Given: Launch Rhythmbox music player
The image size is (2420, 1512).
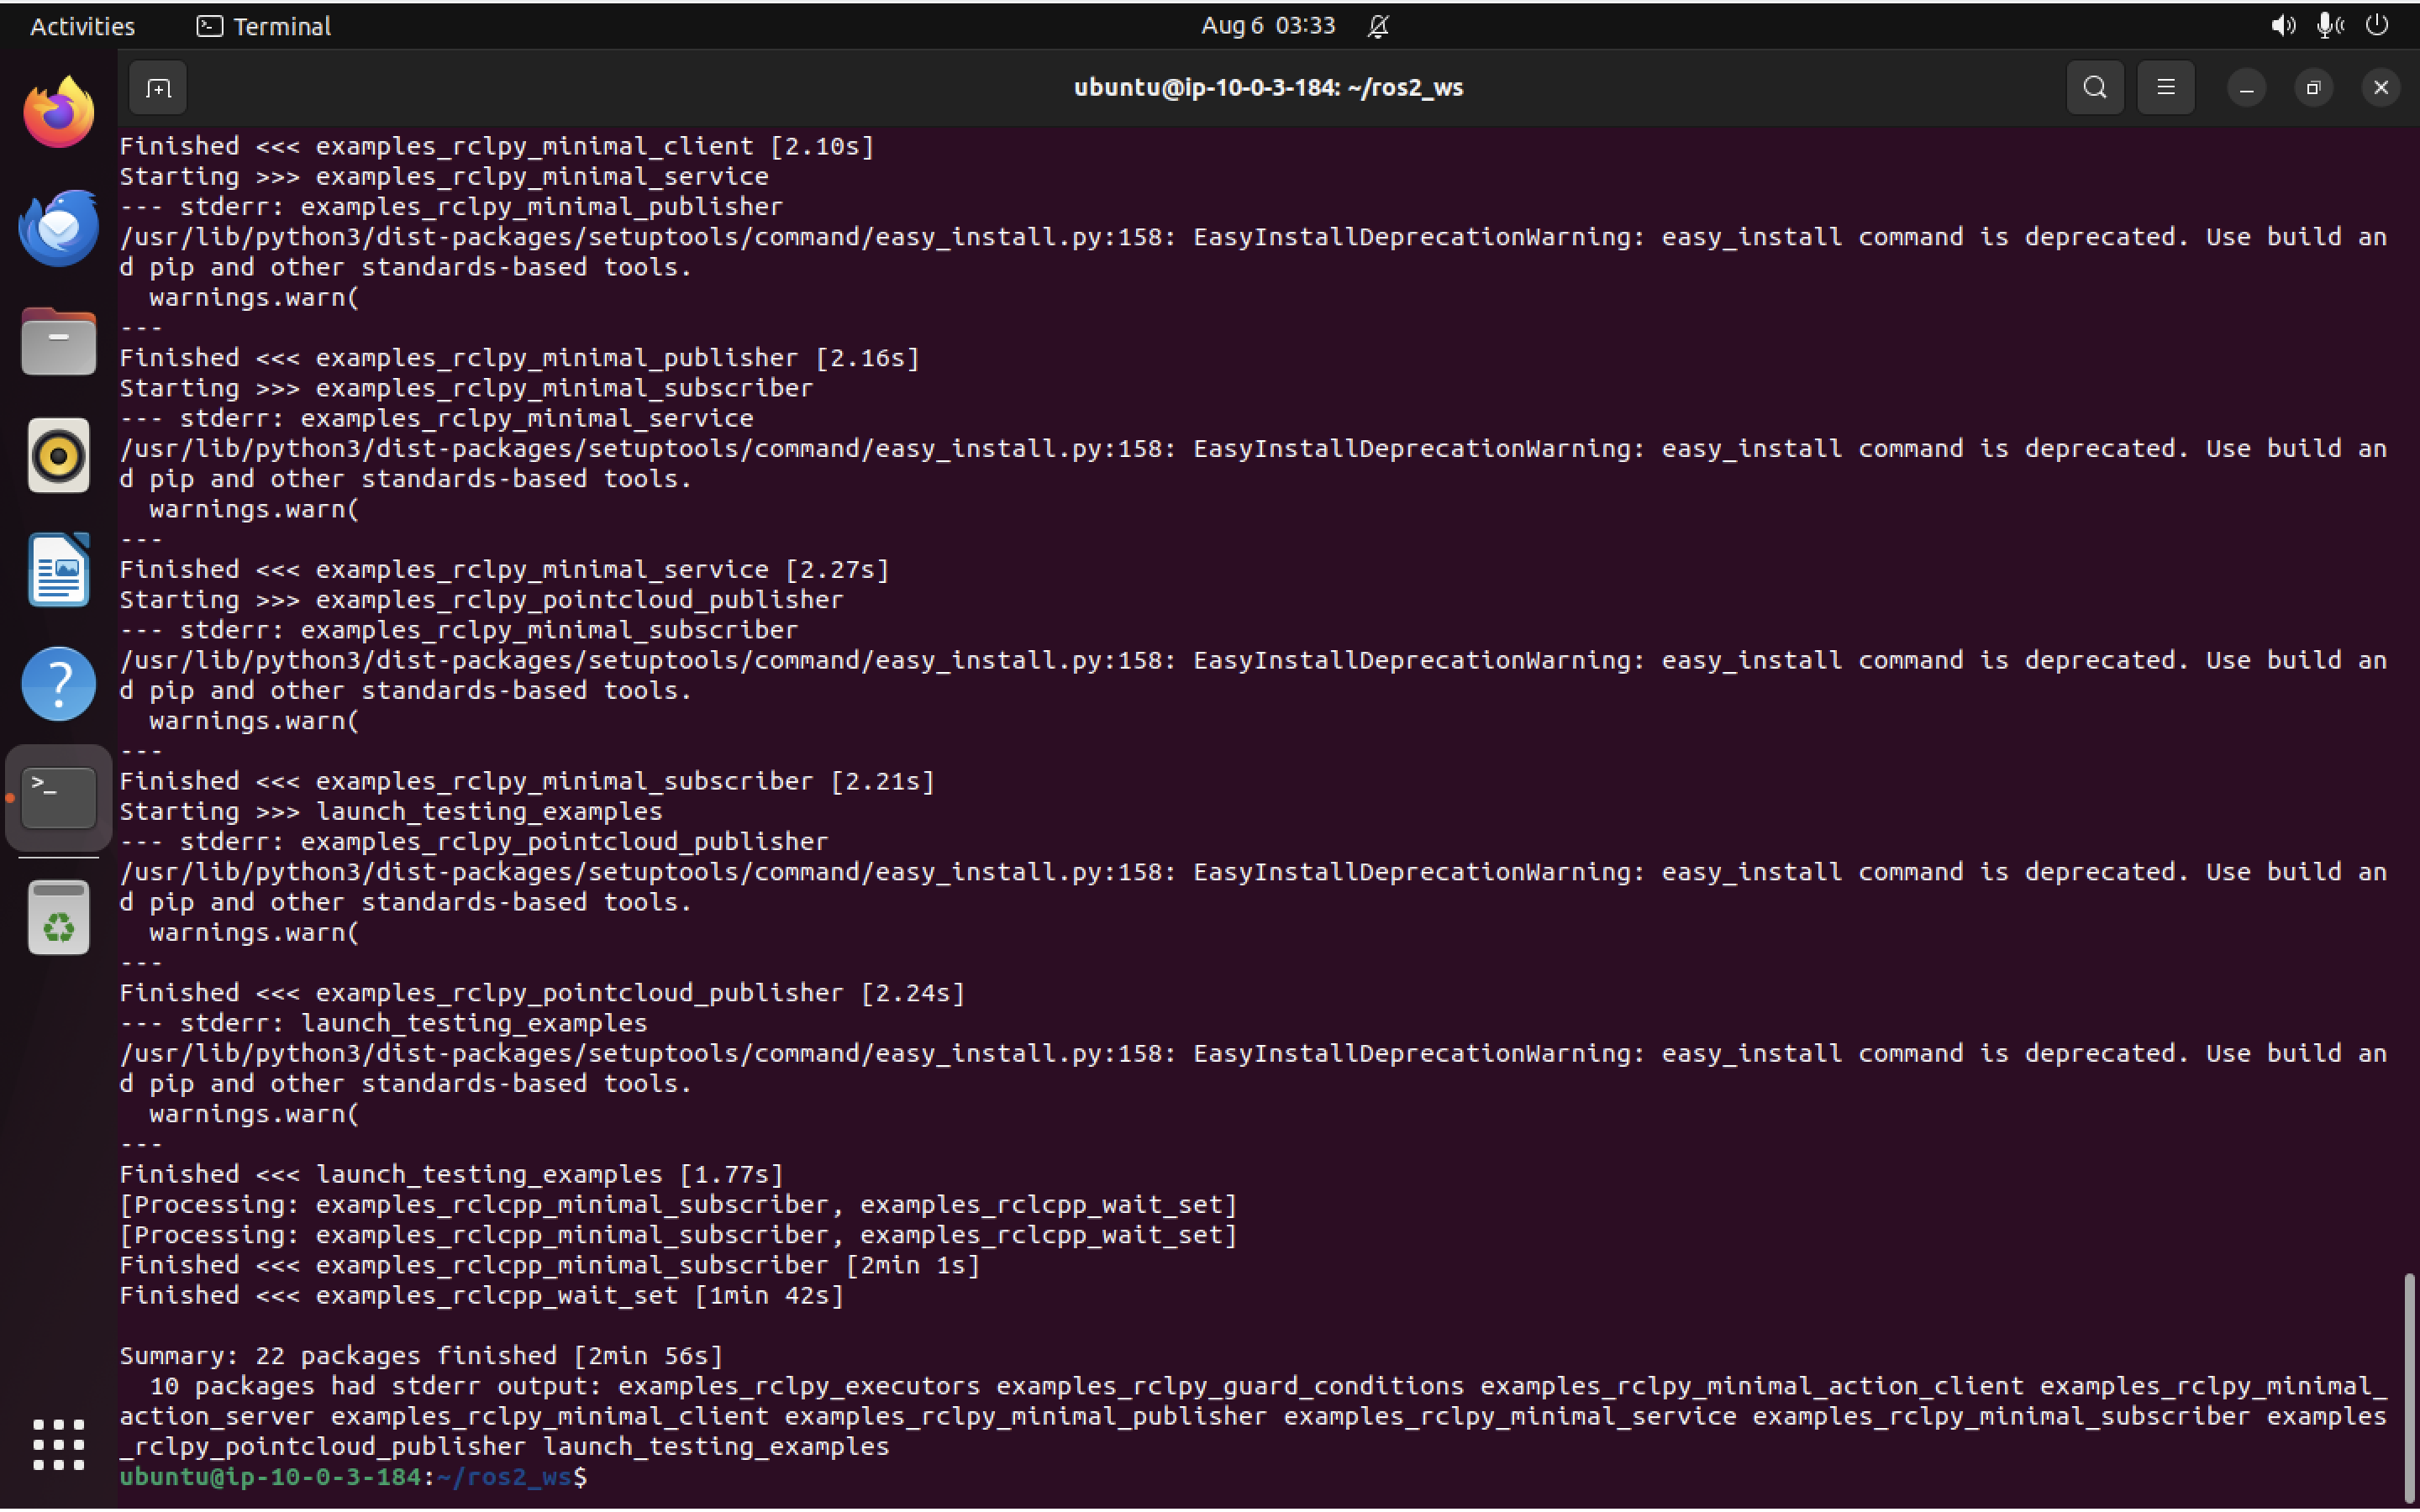Looking at the screenshot, I should tap(57, 455).
